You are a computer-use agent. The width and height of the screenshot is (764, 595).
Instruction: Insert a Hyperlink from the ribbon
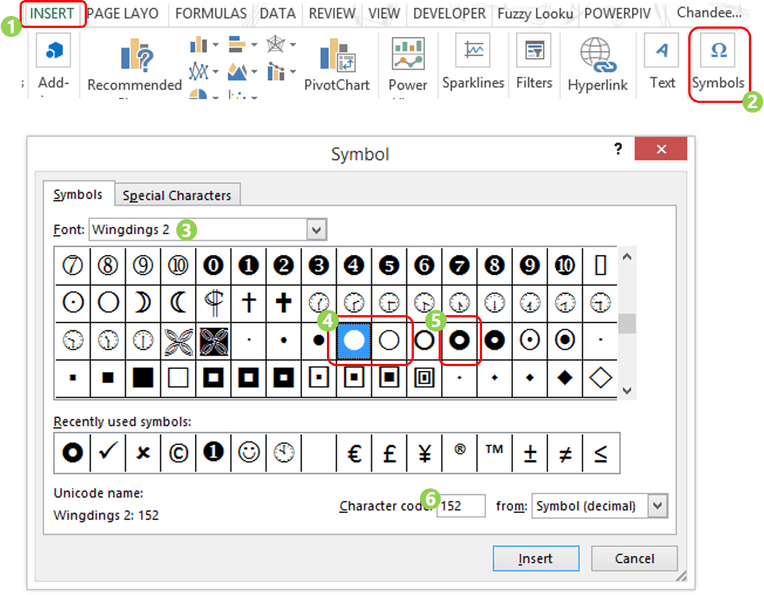point(597,64)
